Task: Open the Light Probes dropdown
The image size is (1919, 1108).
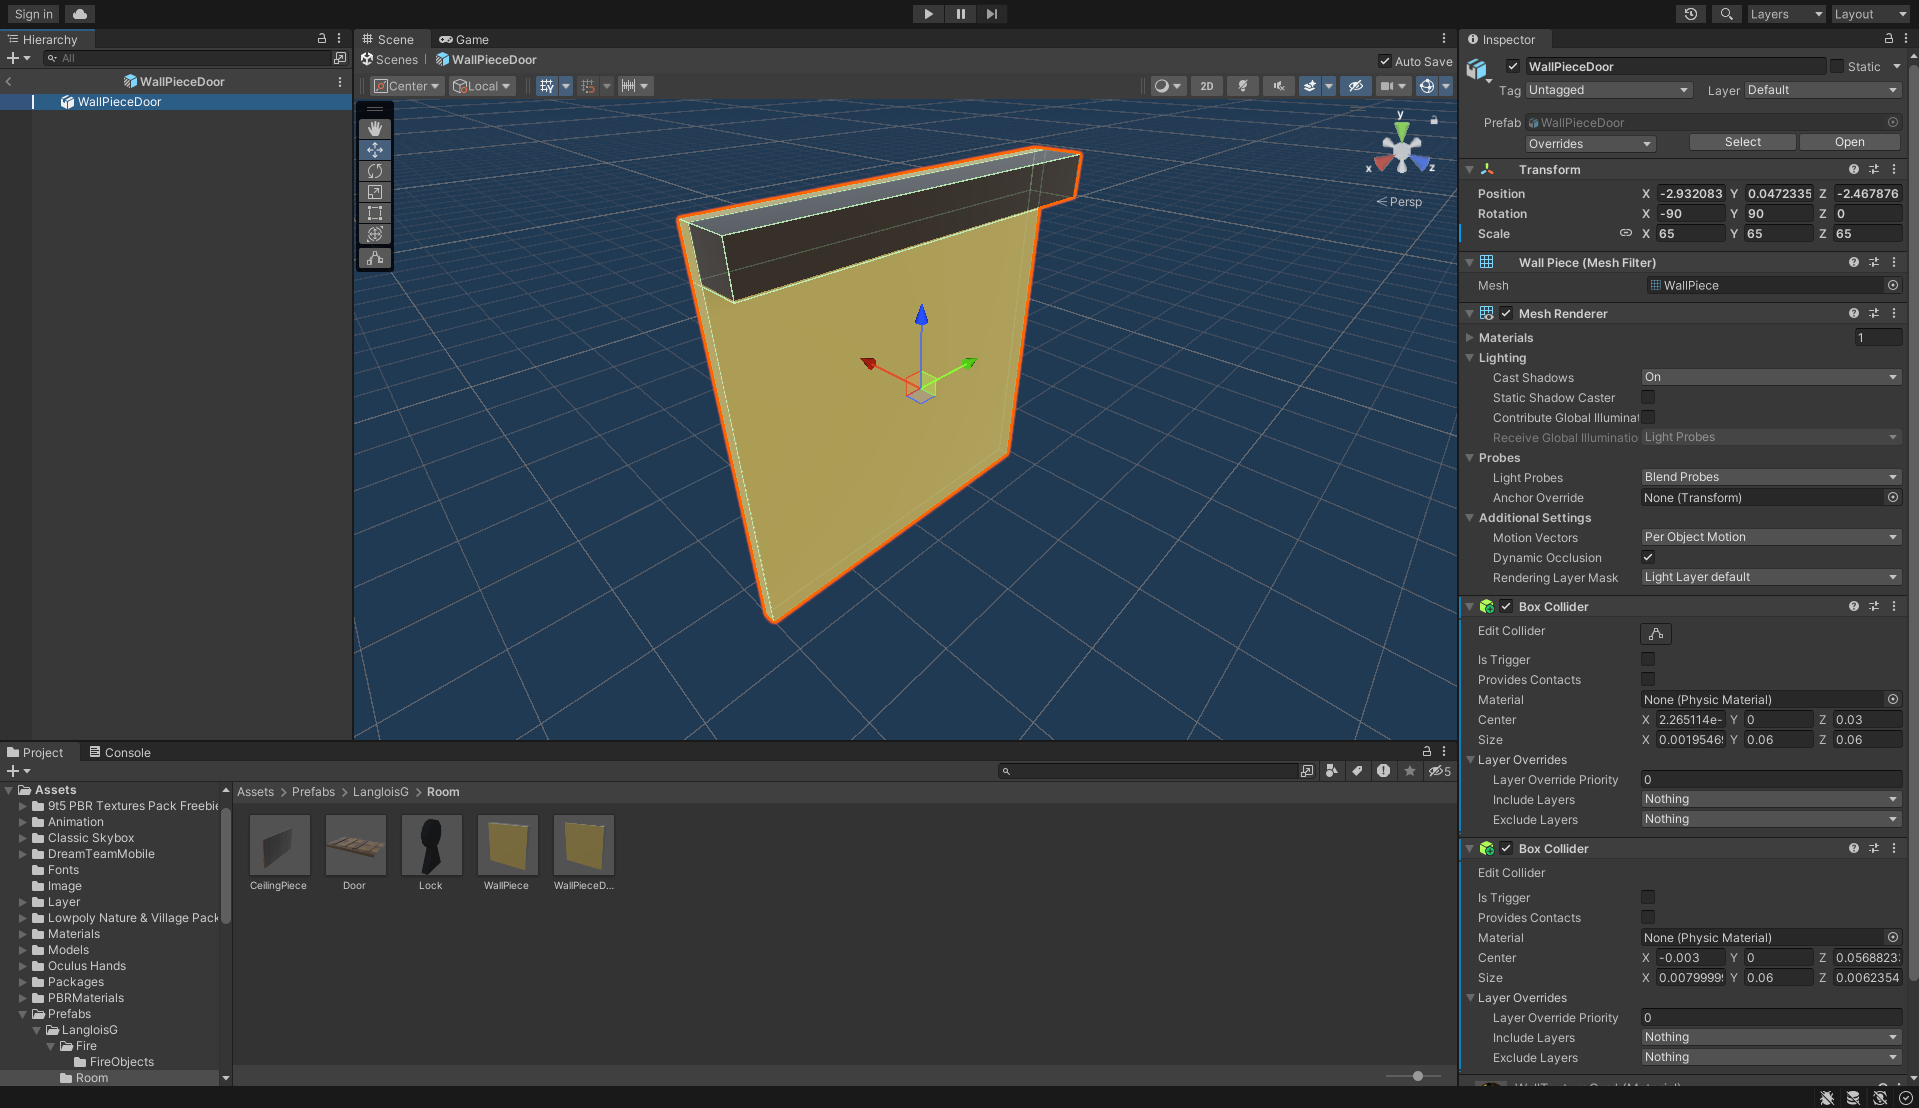Action: point(1770,477)
